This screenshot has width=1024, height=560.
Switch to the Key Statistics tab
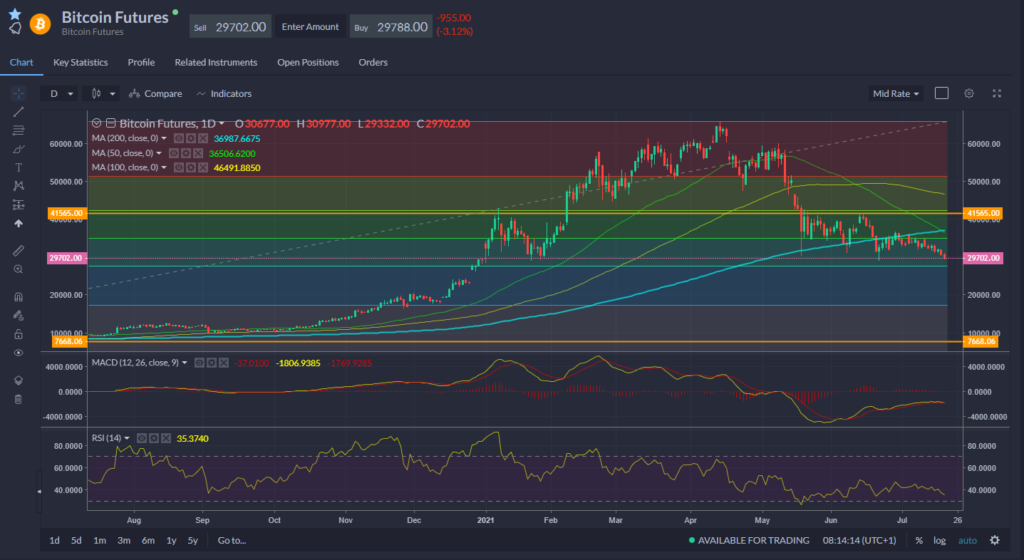click(81, 62)
